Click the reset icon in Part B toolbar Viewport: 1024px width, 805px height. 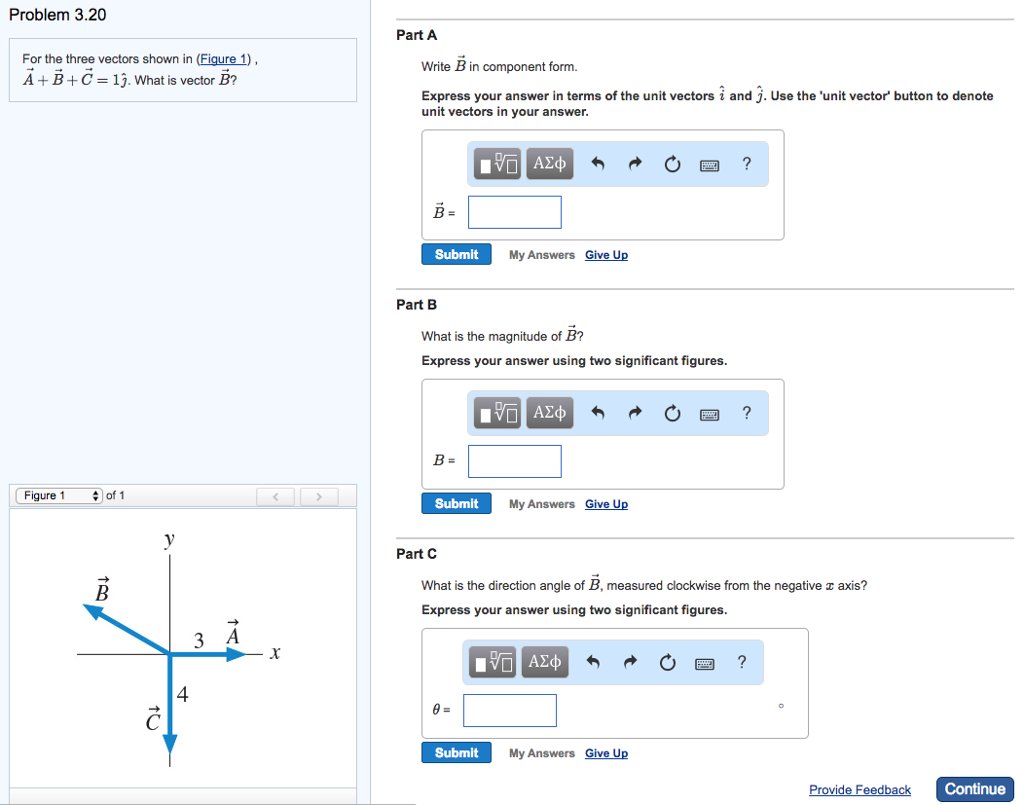[x=671, y=412]
